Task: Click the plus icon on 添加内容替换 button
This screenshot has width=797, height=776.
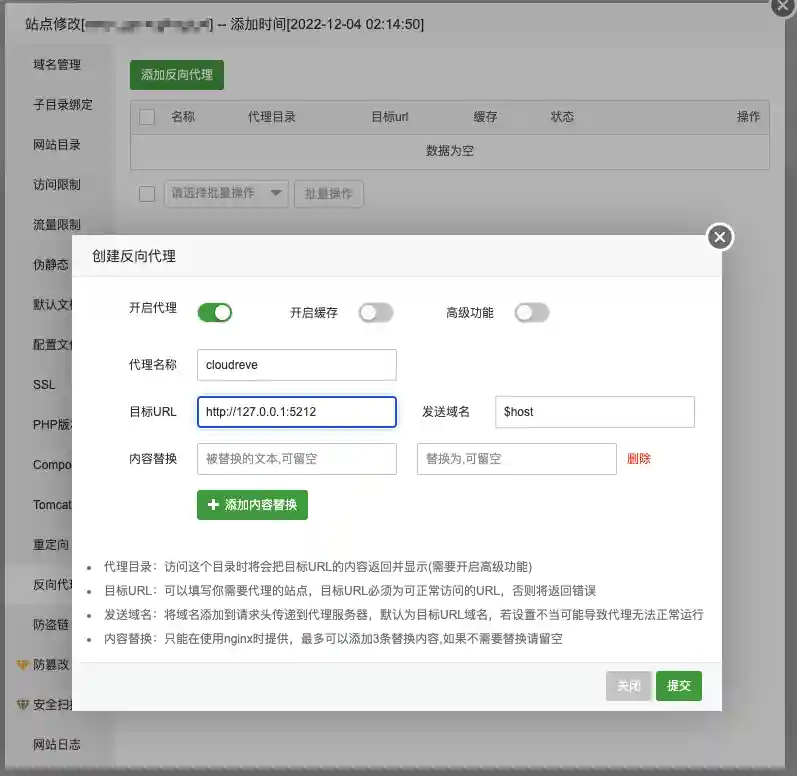Action: 213,505
